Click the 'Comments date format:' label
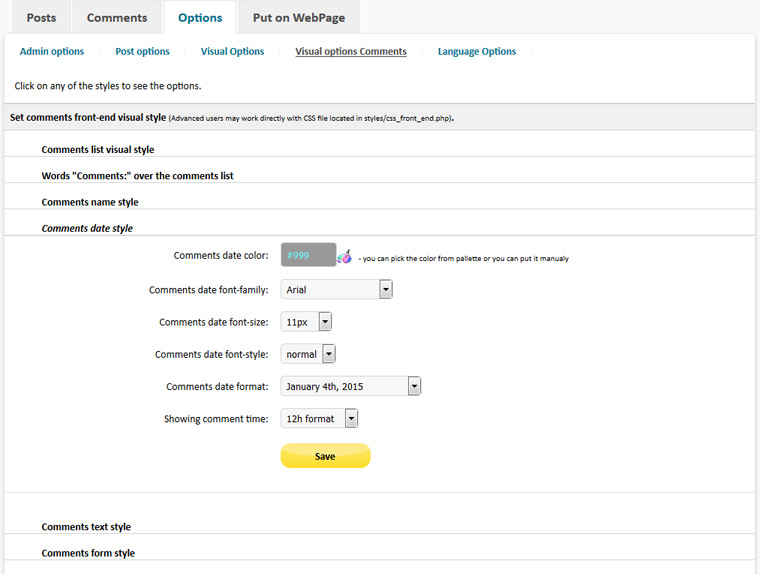Viewport: 760px width, 576px height. click(217, 386)
